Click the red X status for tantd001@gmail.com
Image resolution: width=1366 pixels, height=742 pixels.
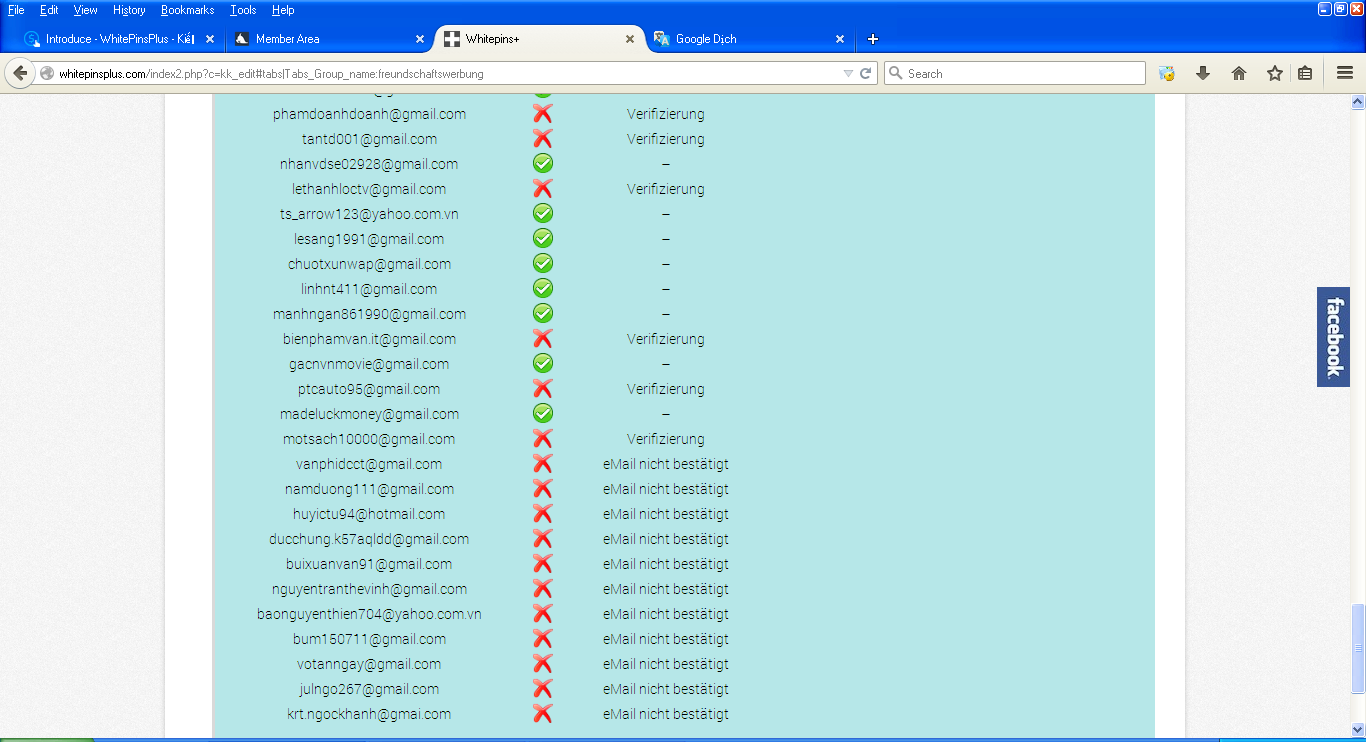click(543, 139)
